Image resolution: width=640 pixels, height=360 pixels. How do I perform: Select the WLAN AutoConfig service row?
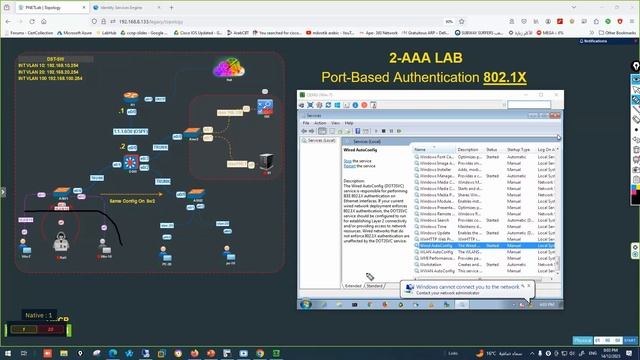[x=485, y=252]
